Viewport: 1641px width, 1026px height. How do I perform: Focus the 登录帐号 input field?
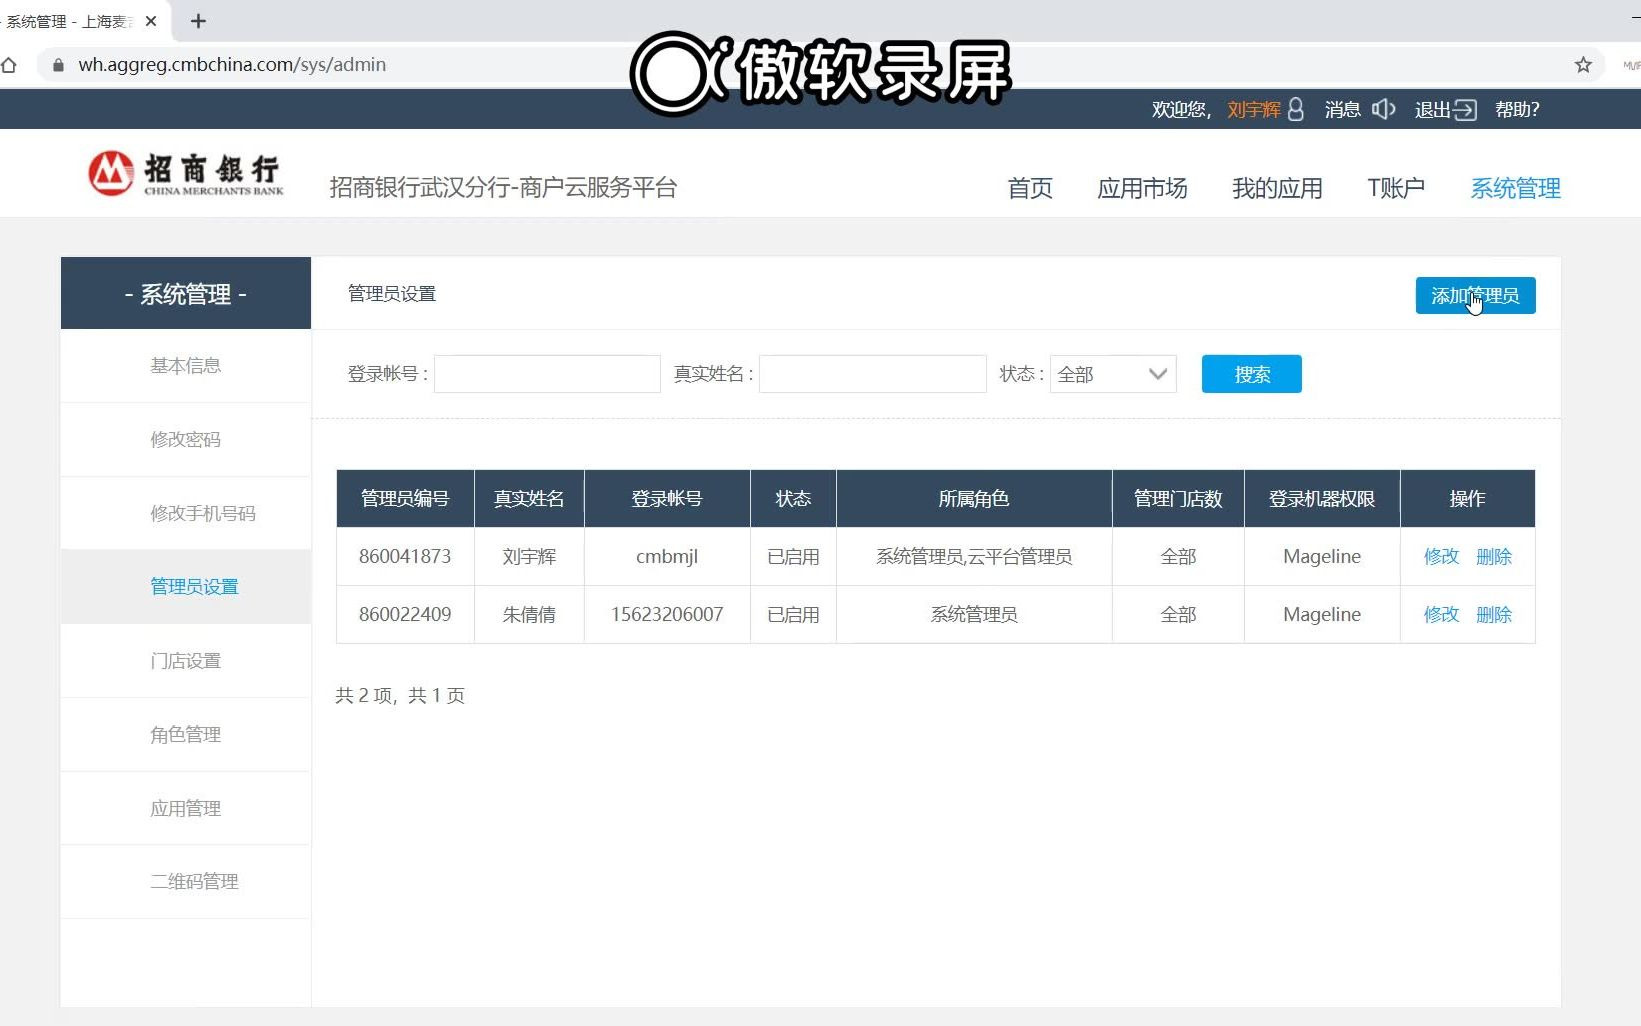[x=547, y=374]
